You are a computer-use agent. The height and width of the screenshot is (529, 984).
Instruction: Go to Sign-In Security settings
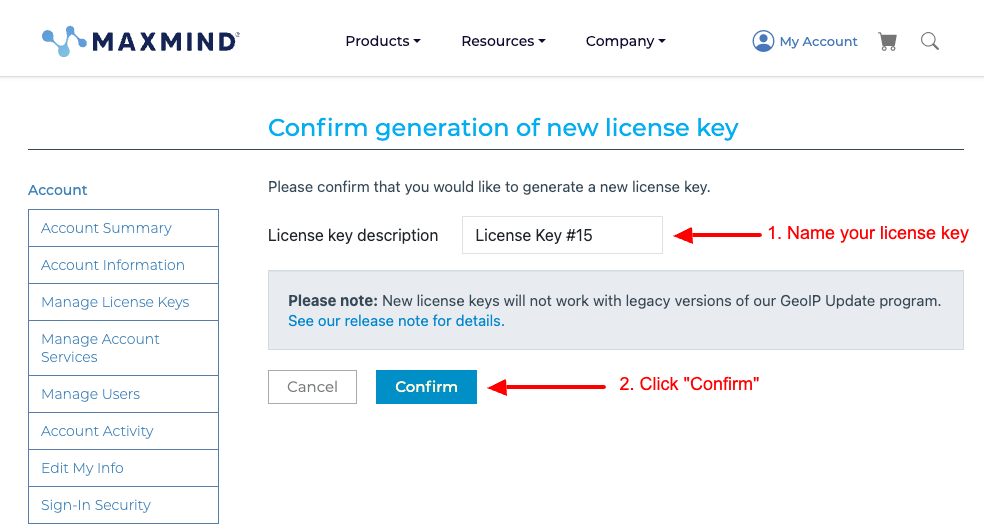(x=124, y=505)
